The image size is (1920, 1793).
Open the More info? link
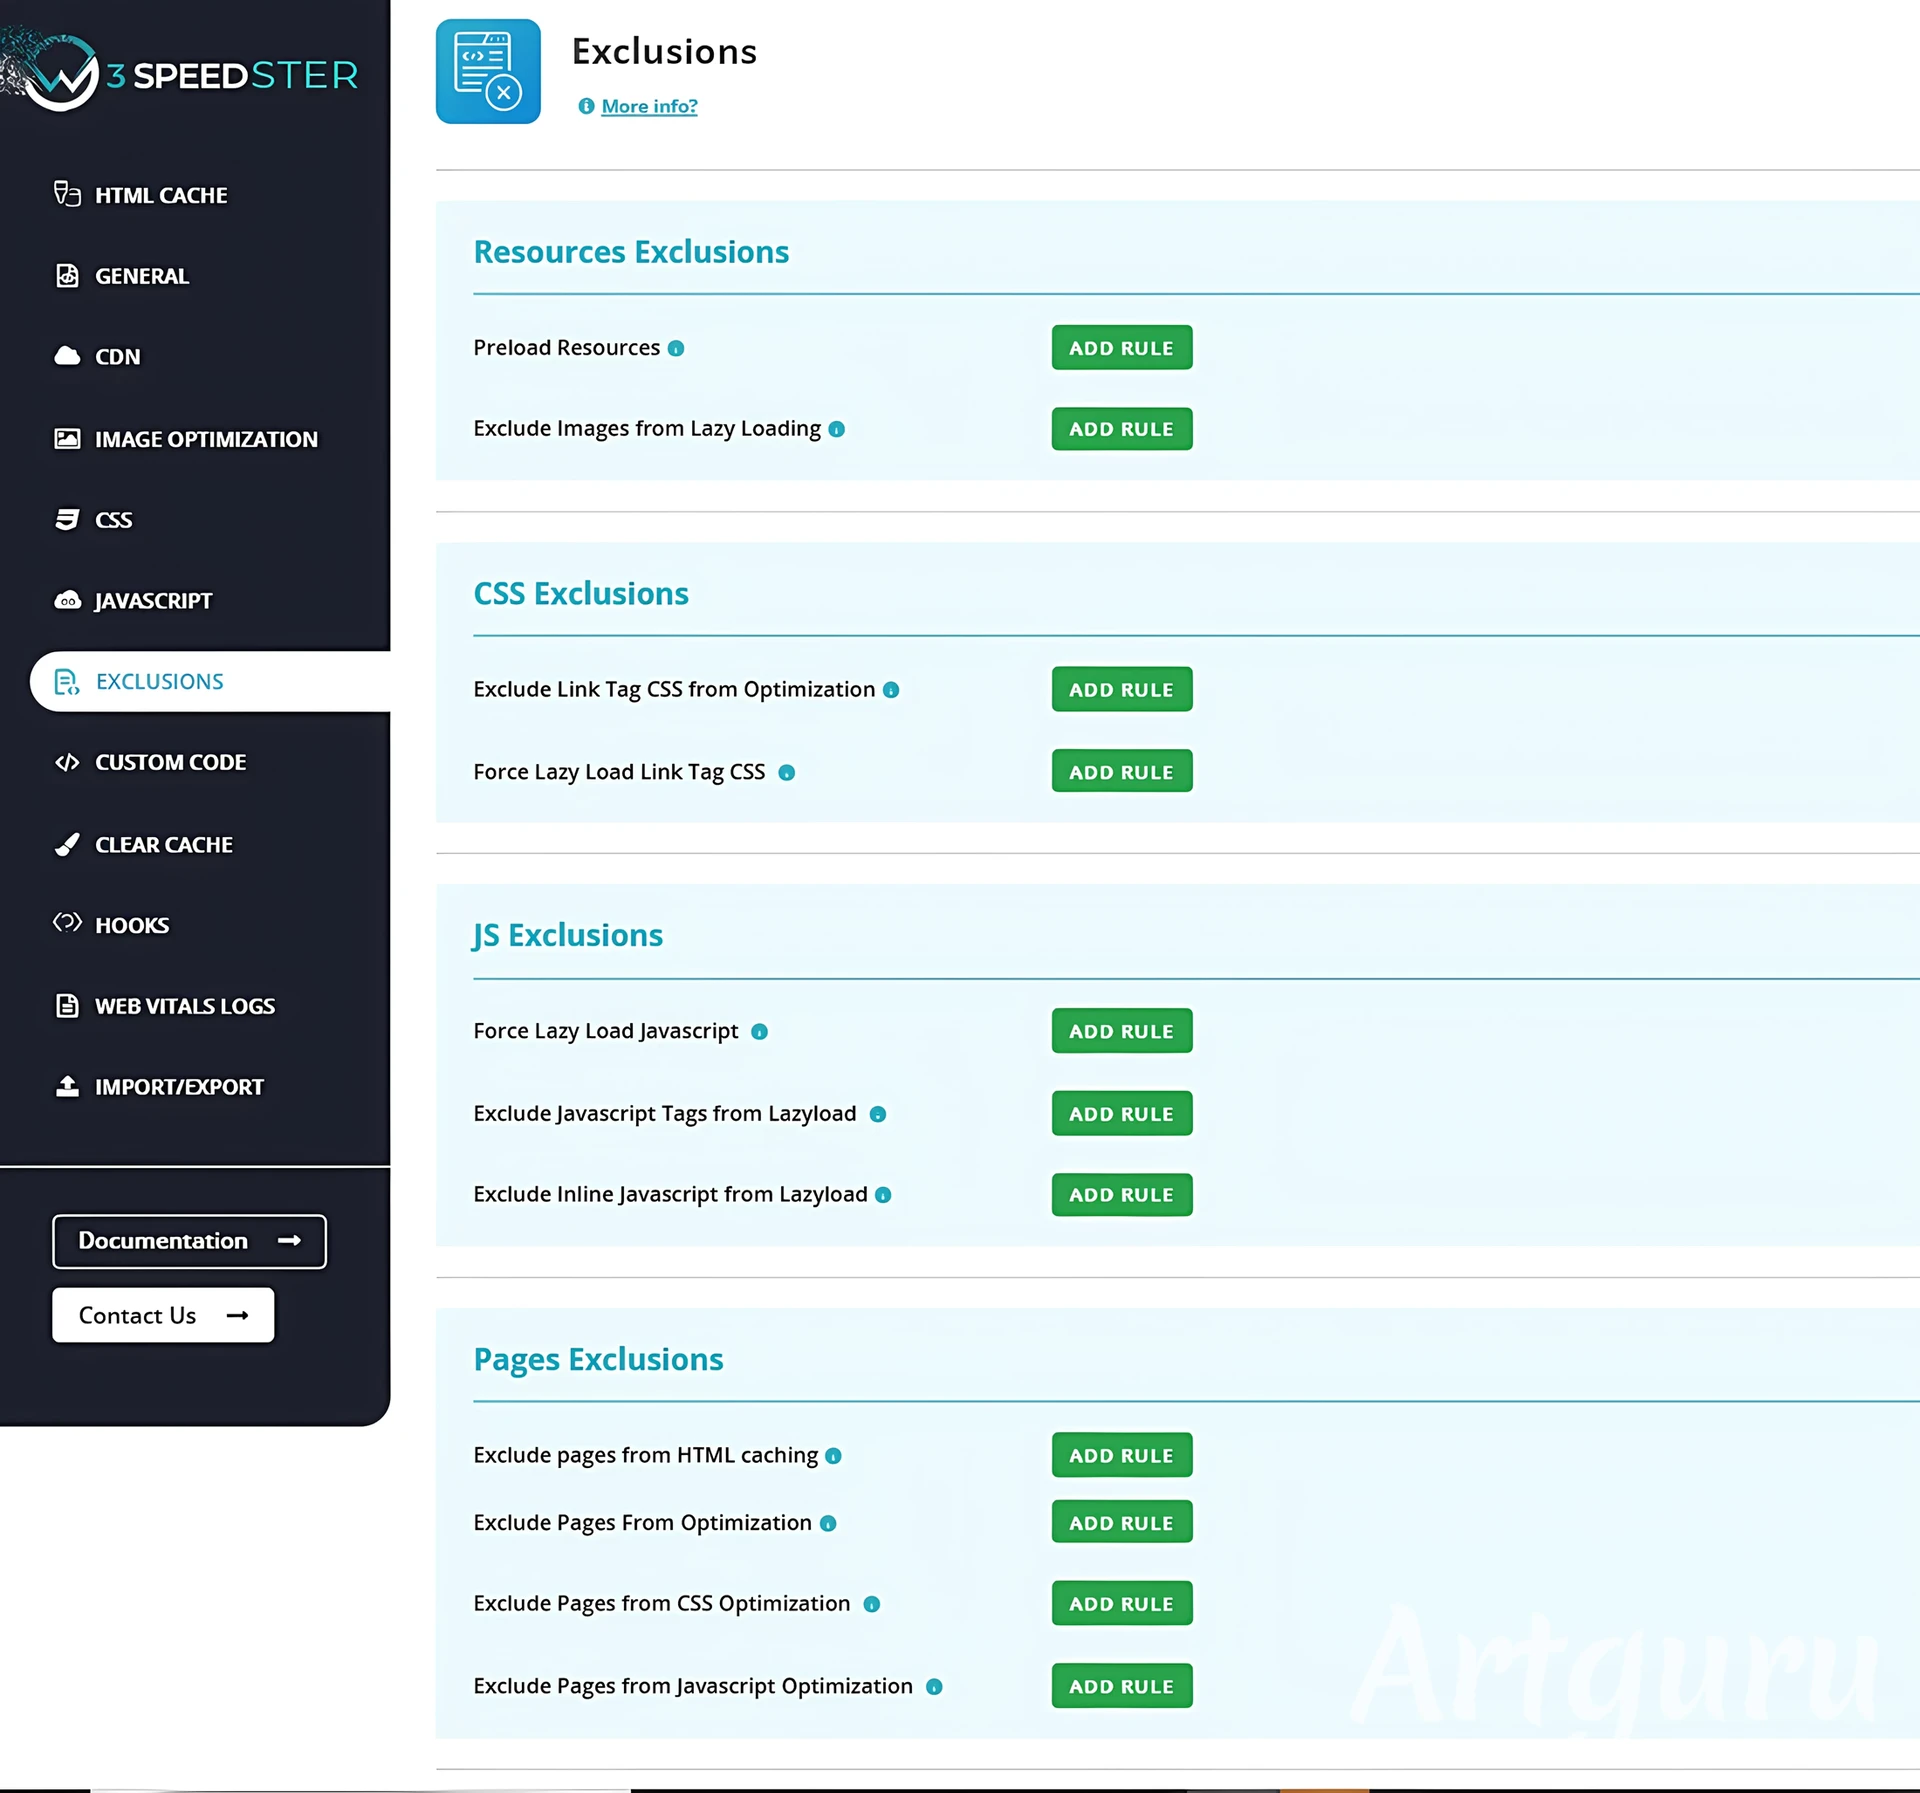point(649,106)
